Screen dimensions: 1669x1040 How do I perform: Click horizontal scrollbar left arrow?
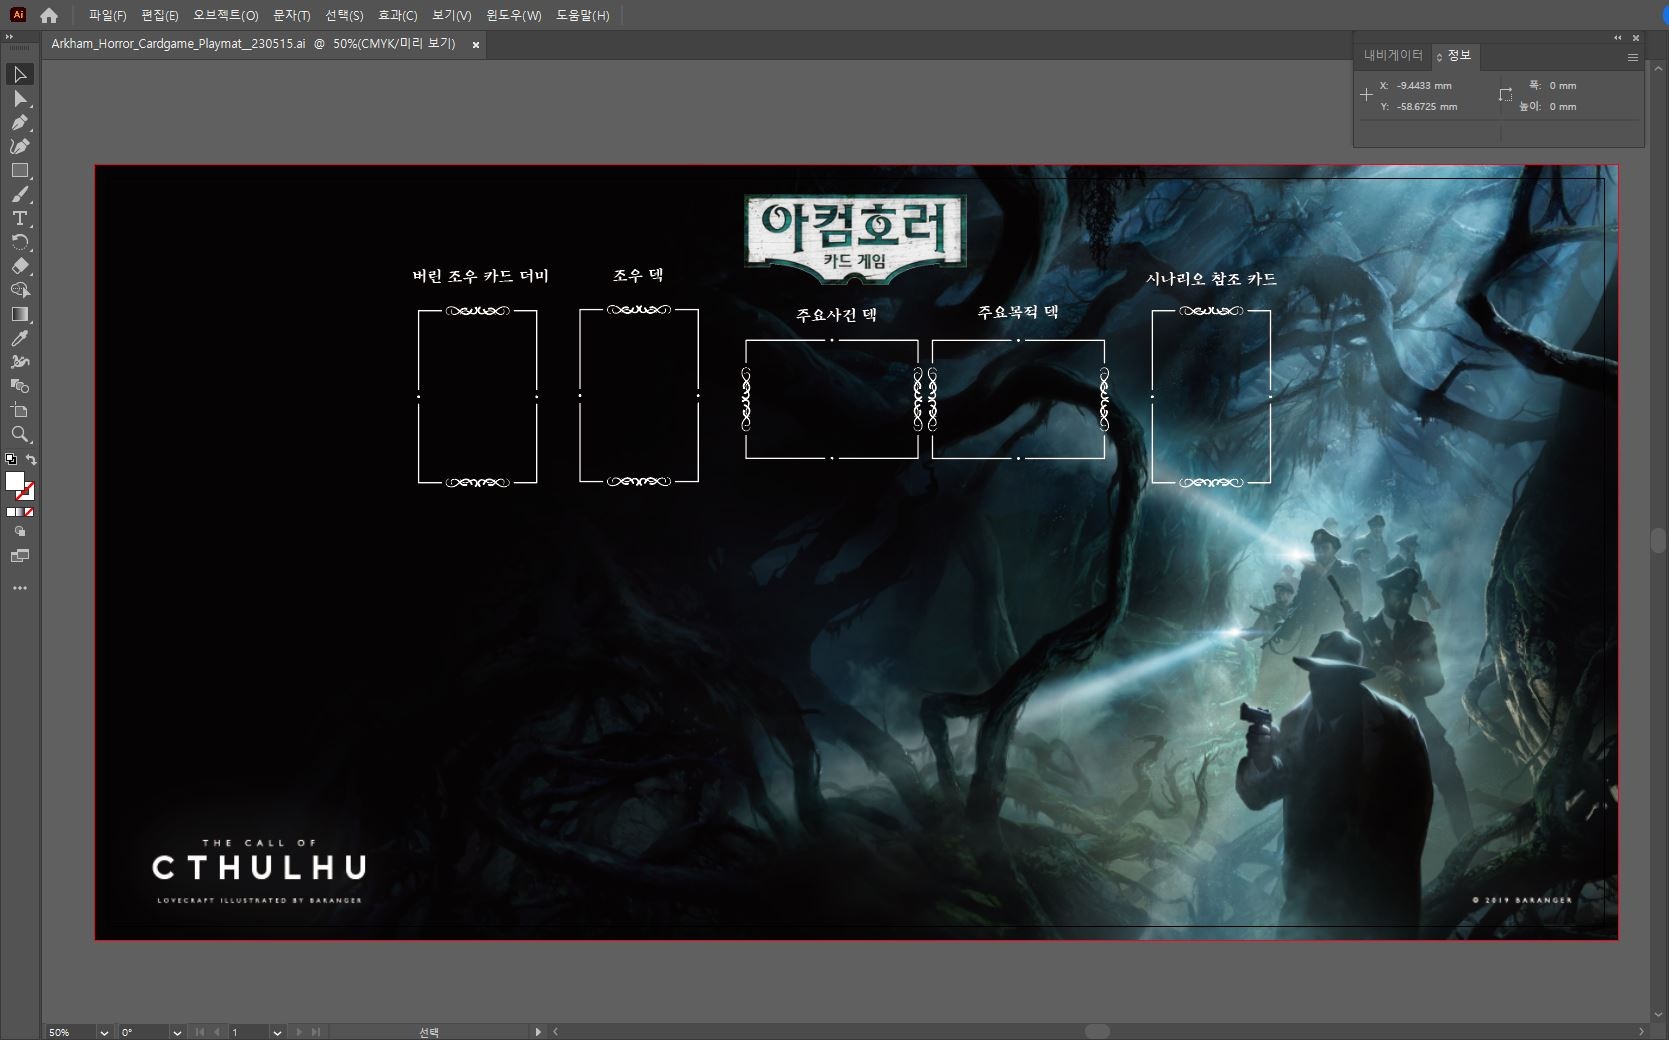[x=556, y=1032]
